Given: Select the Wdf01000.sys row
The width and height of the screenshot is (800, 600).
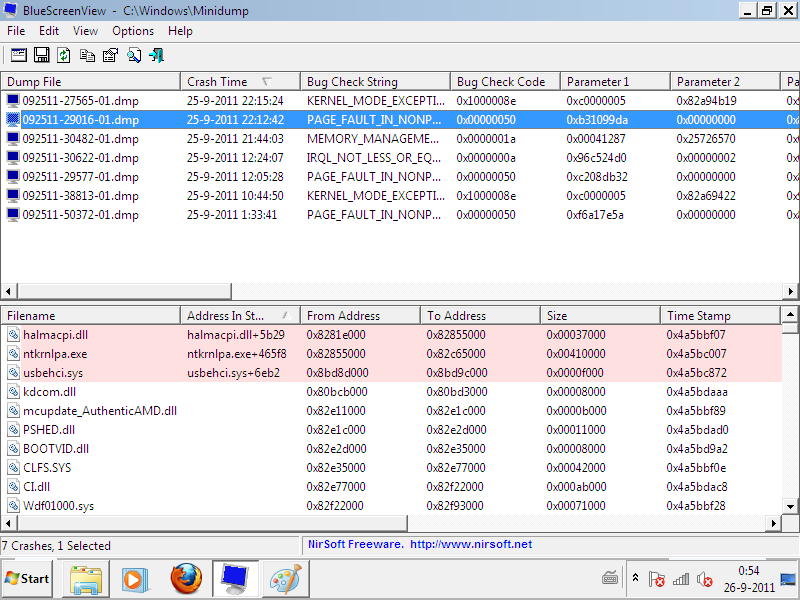Looking at the screenshot, I should coord(391,506).
